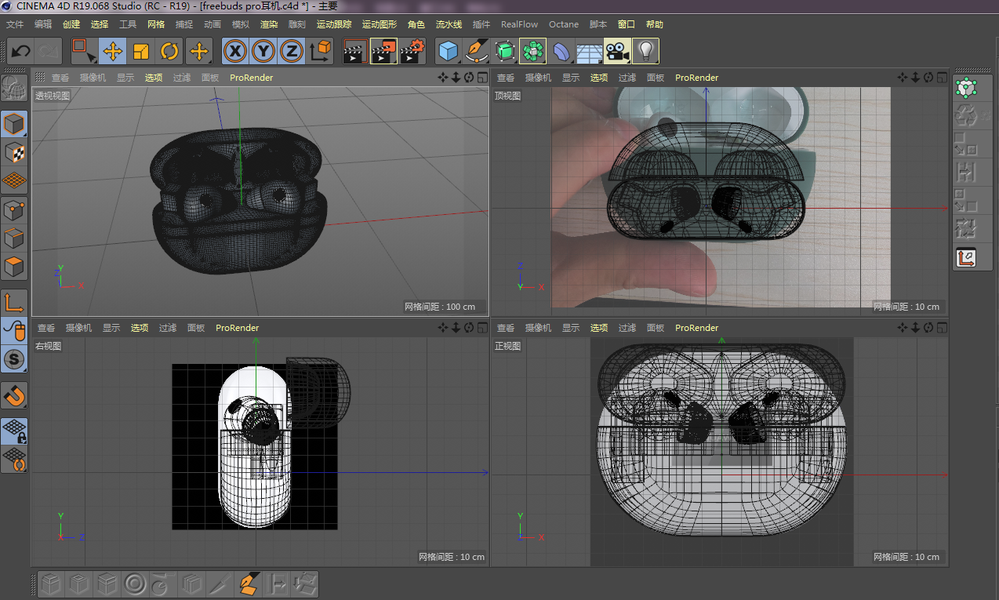999x600 pixels.
Task: Toggle the Y axis lock
Action: tap(263, 51)
